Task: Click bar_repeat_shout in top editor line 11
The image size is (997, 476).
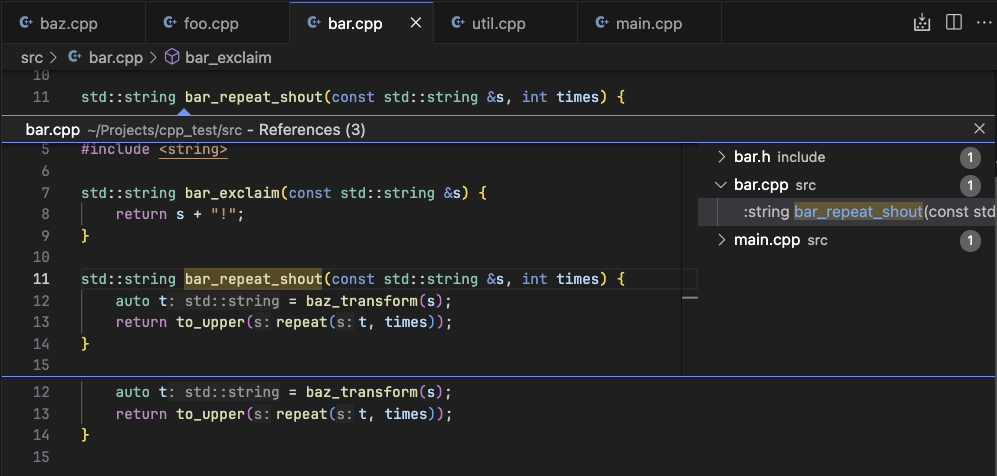Action: 254,97
